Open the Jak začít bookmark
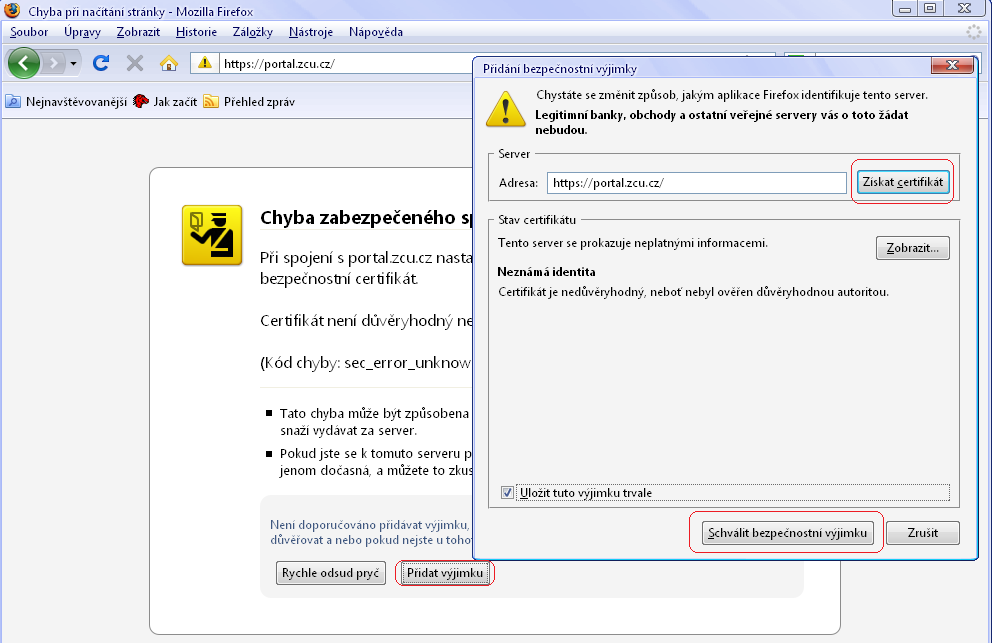 (166, 101)
